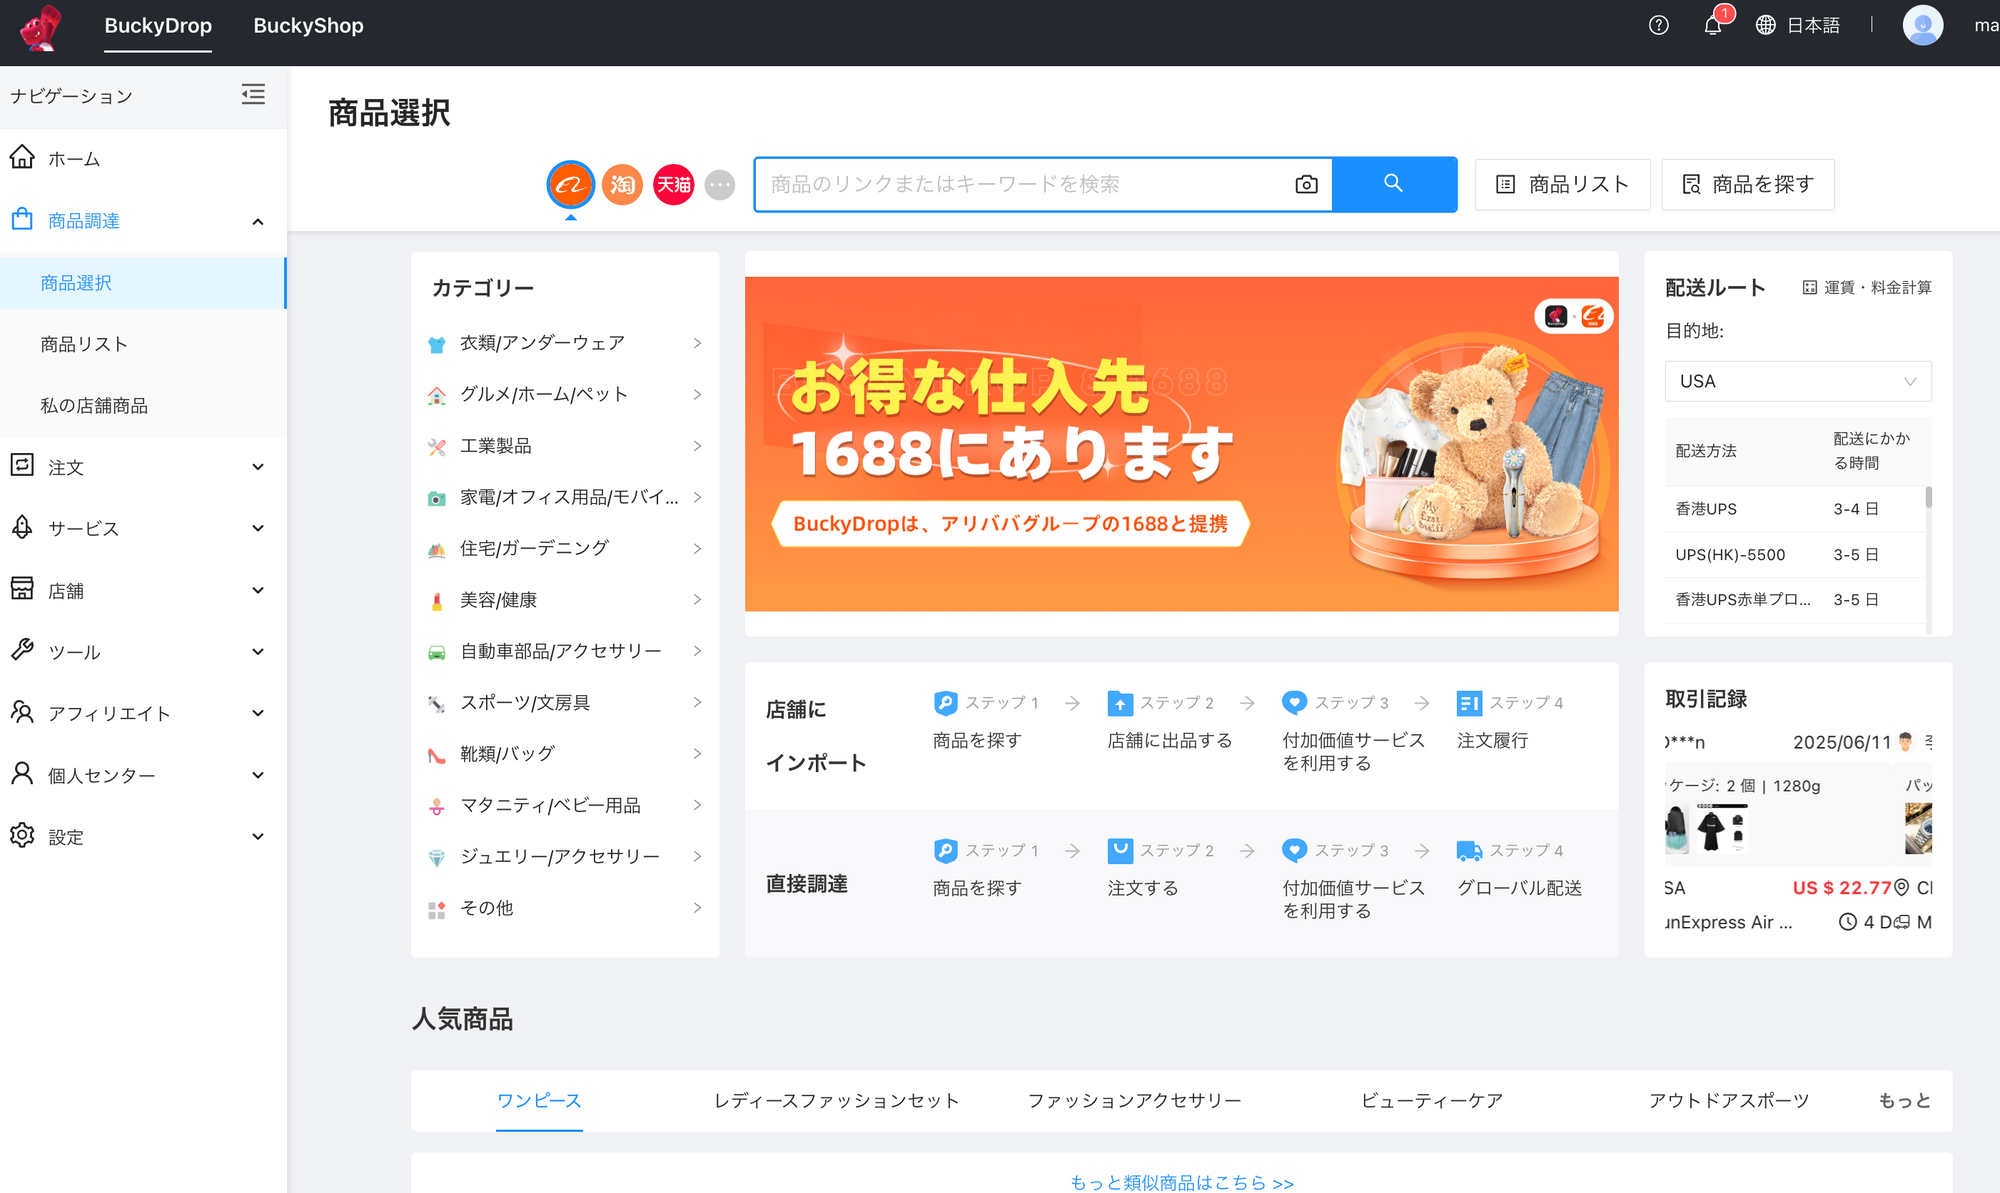Click the product search input field
The height and width of the screenshot is (1193, 2000).
(1026, 184)
